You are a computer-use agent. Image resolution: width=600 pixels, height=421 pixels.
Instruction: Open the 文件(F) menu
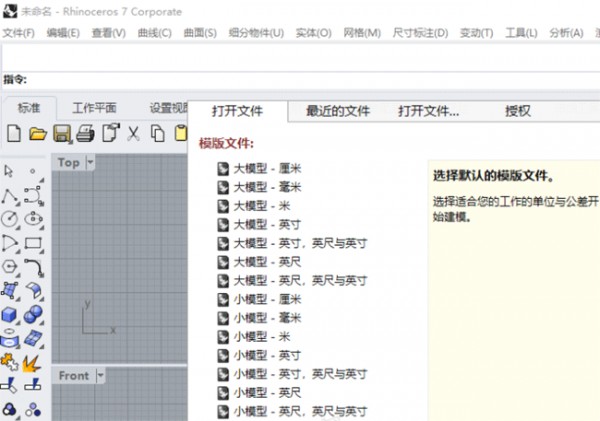tap(18, 33)
